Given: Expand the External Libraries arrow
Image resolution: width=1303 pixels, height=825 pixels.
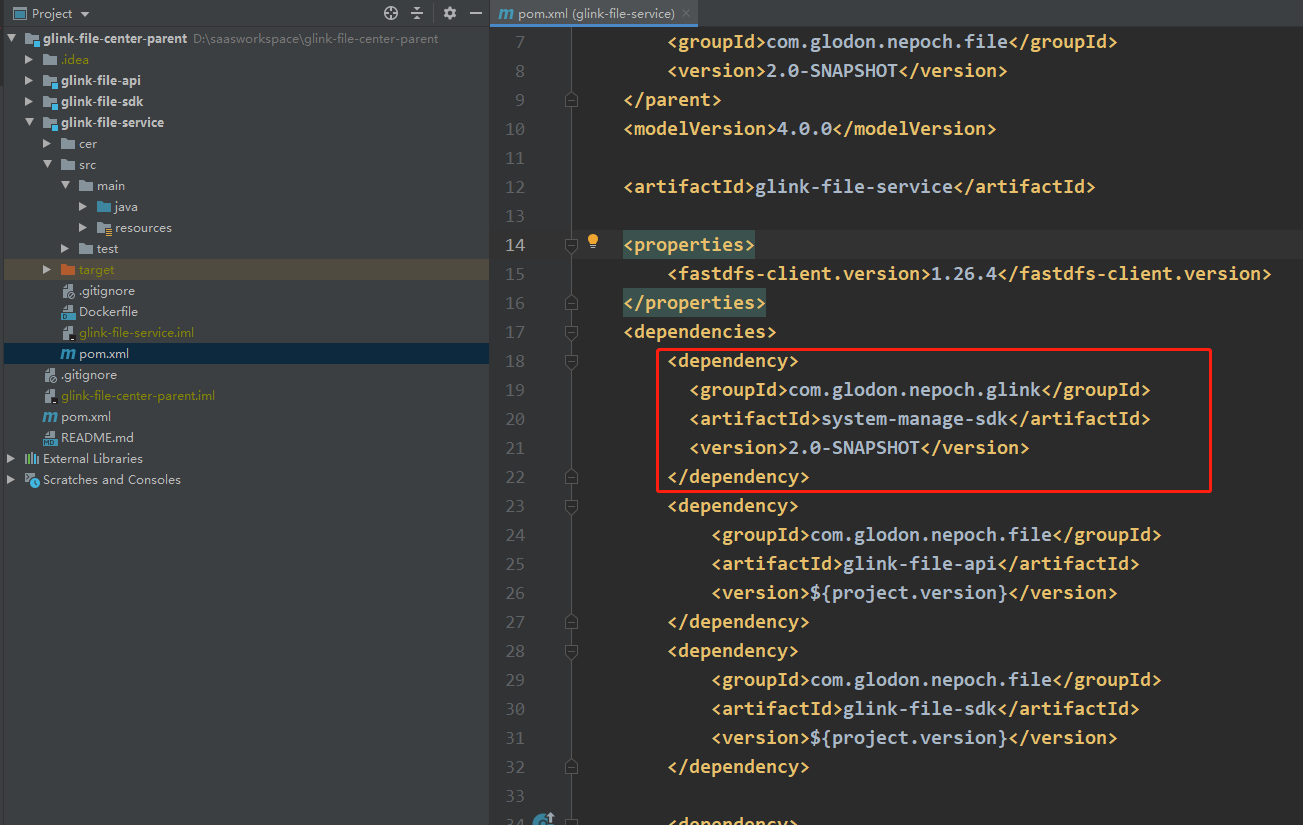Looking at the screenshot, I should [x=12, y=458].
